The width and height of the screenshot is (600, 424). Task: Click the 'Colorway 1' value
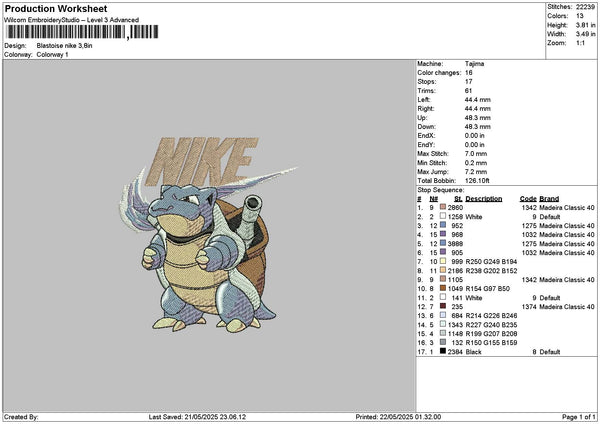[x=52, y=55]
